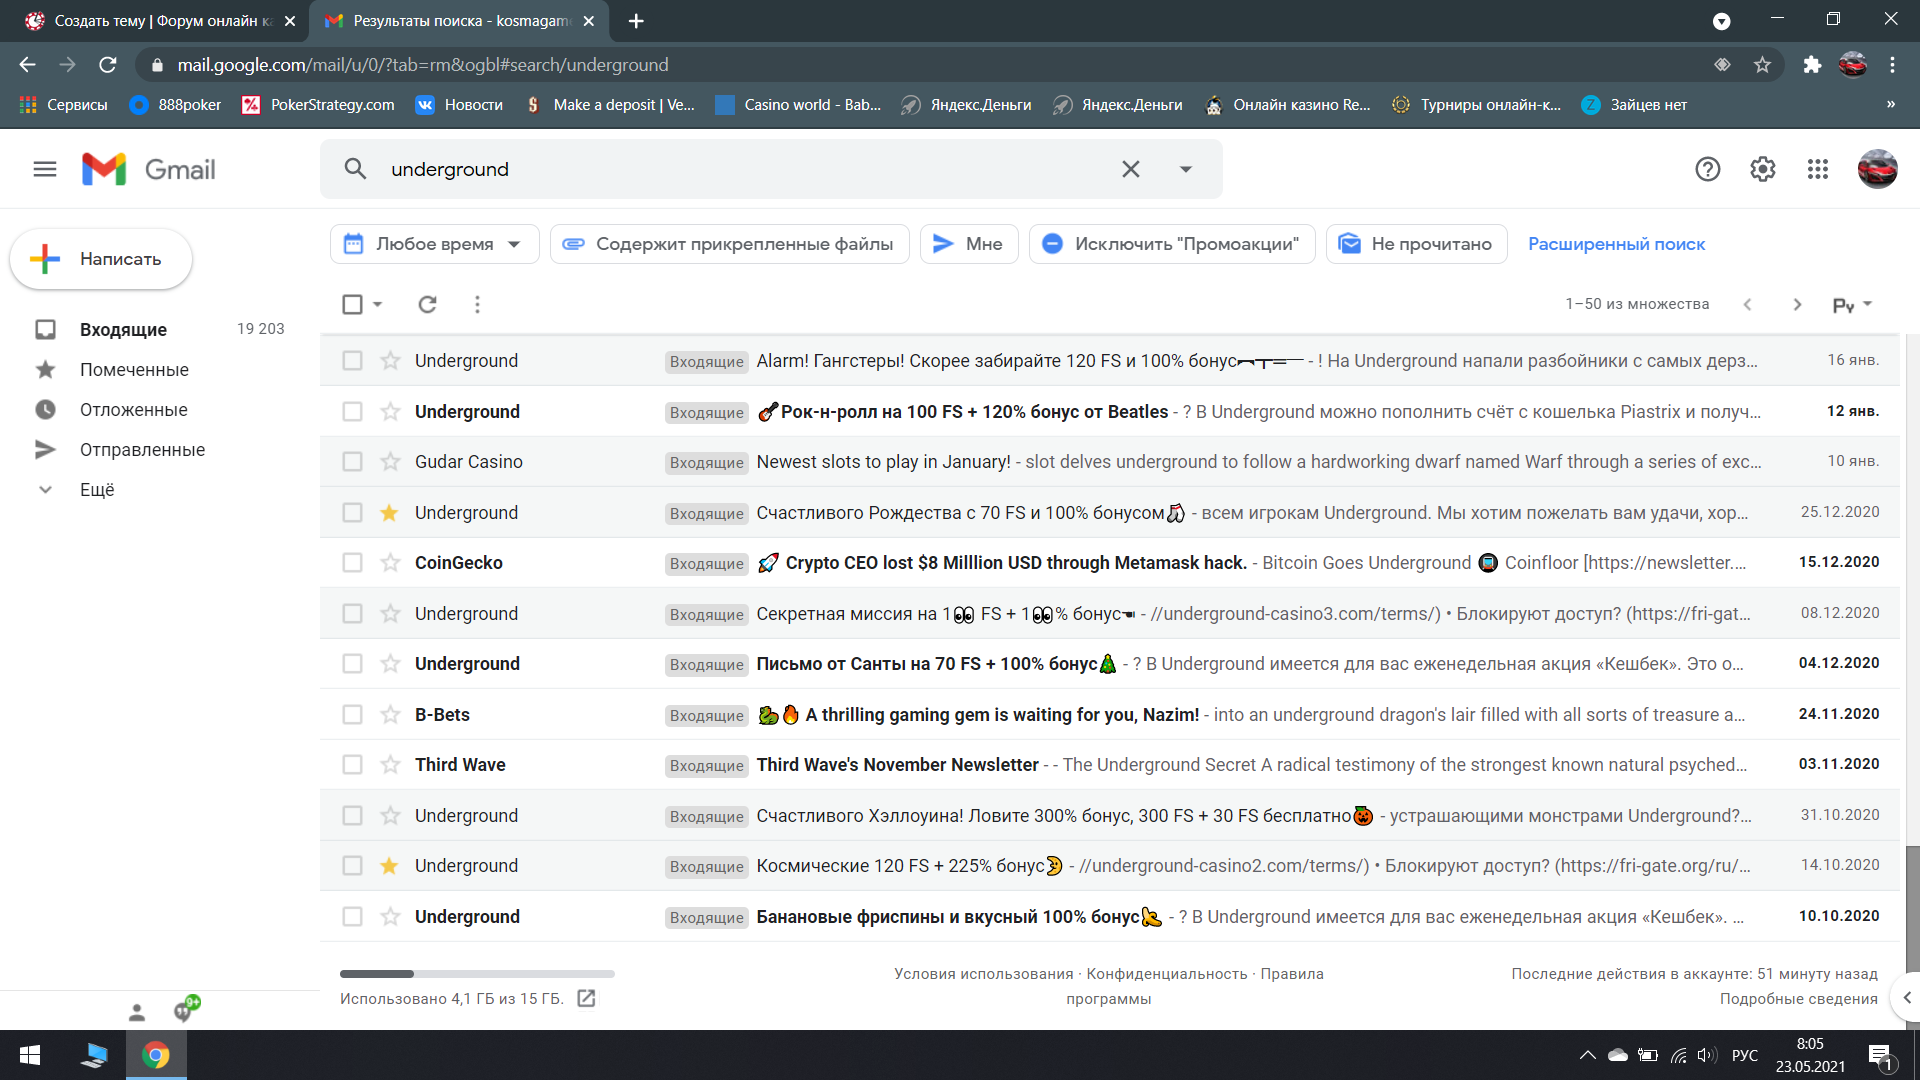Clear the search query with the X icon
This screenshot has width=1920, height=1080.
[x=1130, y=169]
